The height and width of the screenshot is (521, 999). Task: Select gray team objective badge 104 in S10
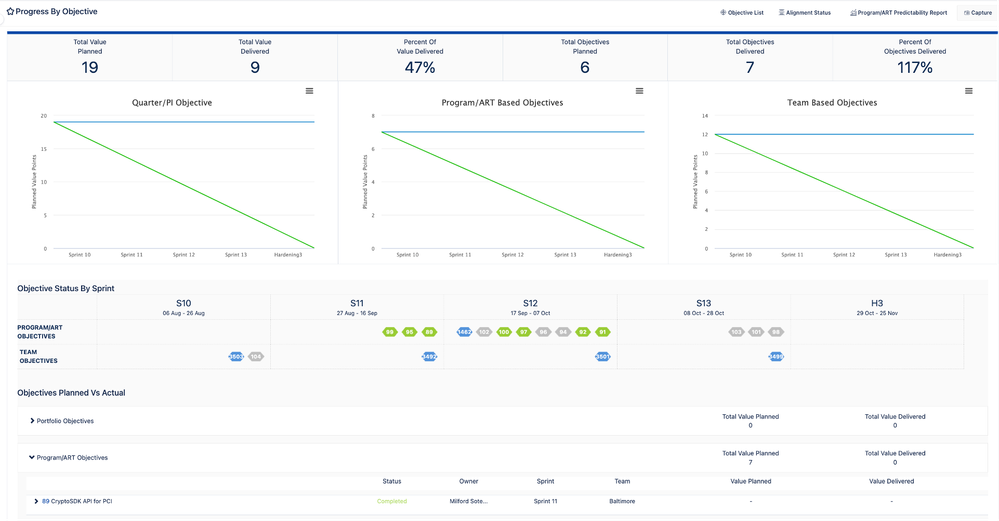point(256,357)
